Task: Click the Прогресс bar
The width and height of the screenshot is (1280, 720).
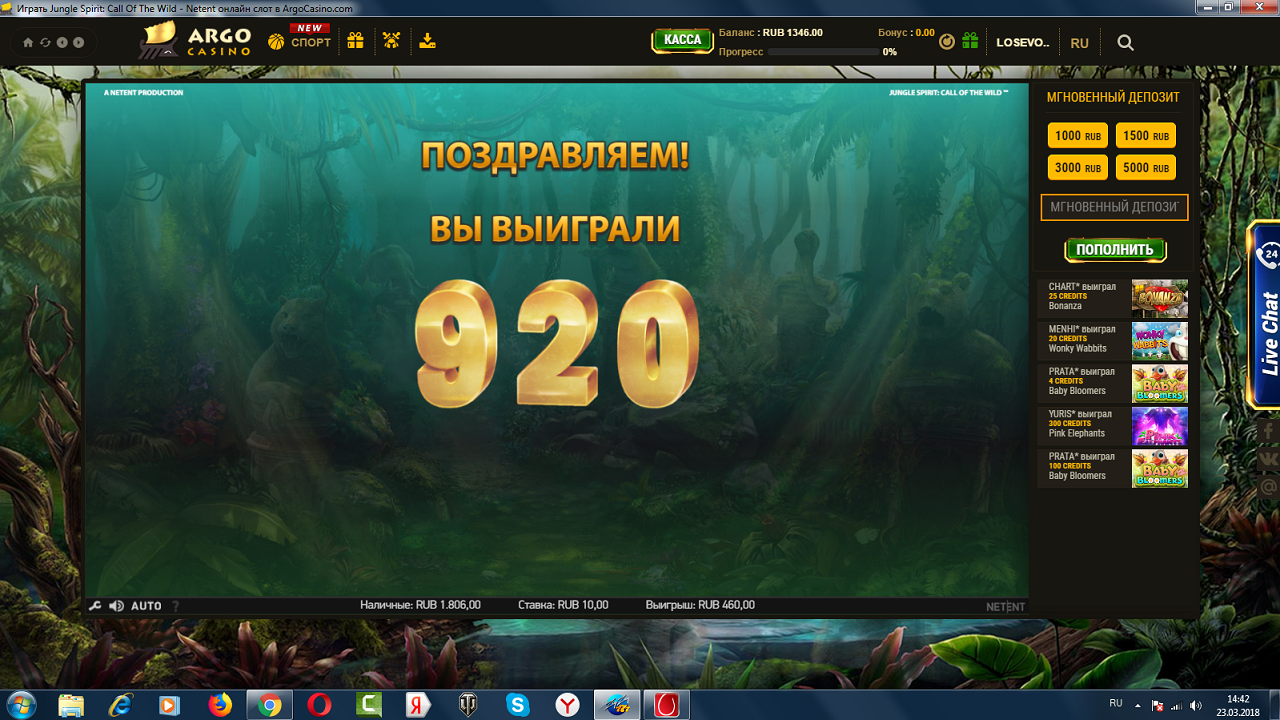Action: [824, 52]
